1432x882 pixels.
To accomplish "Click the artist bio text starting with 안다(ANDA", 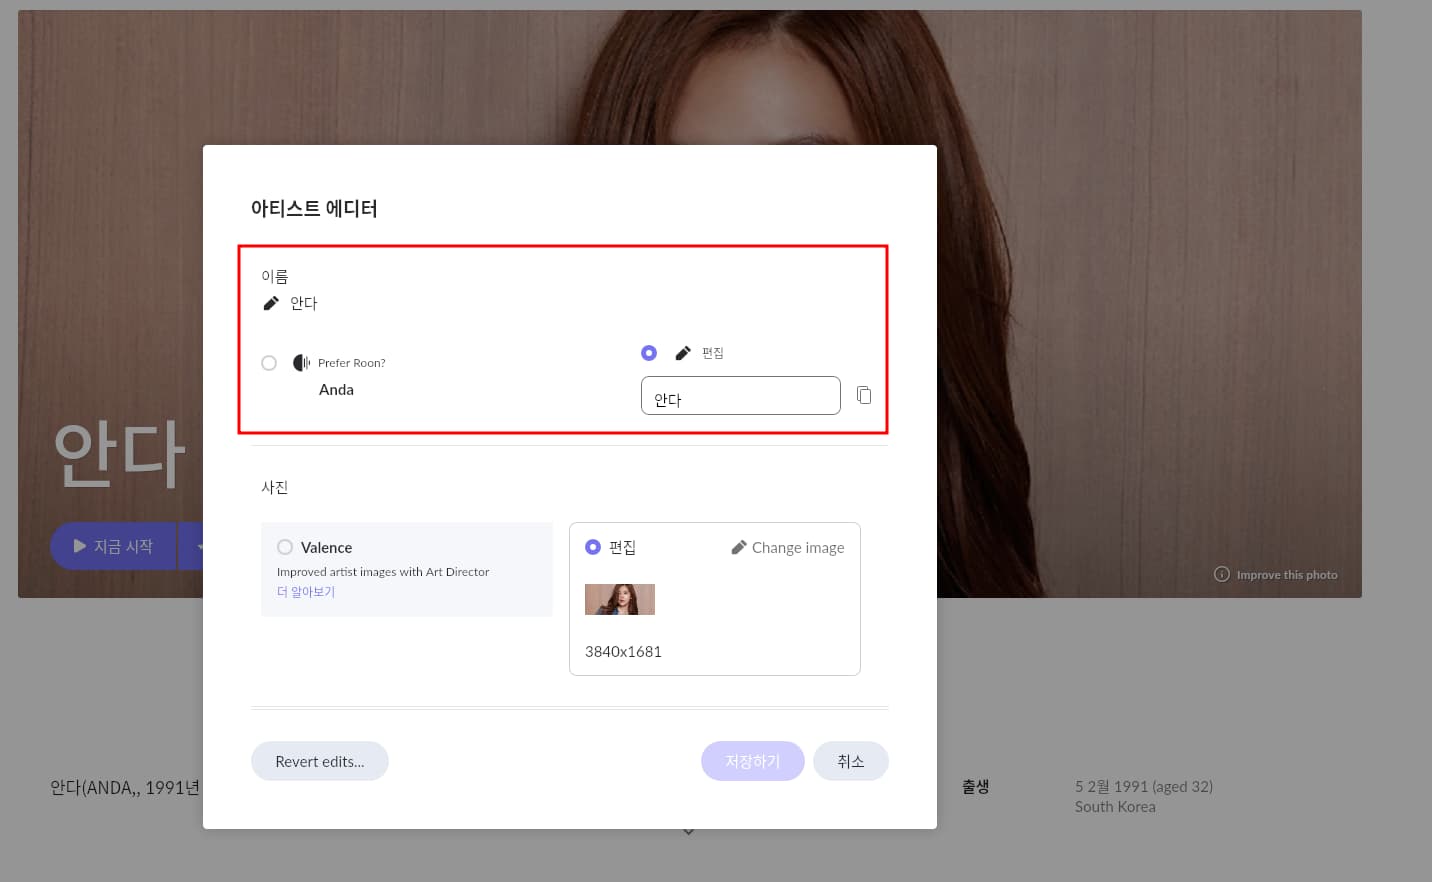I will (x=125, y=788).
